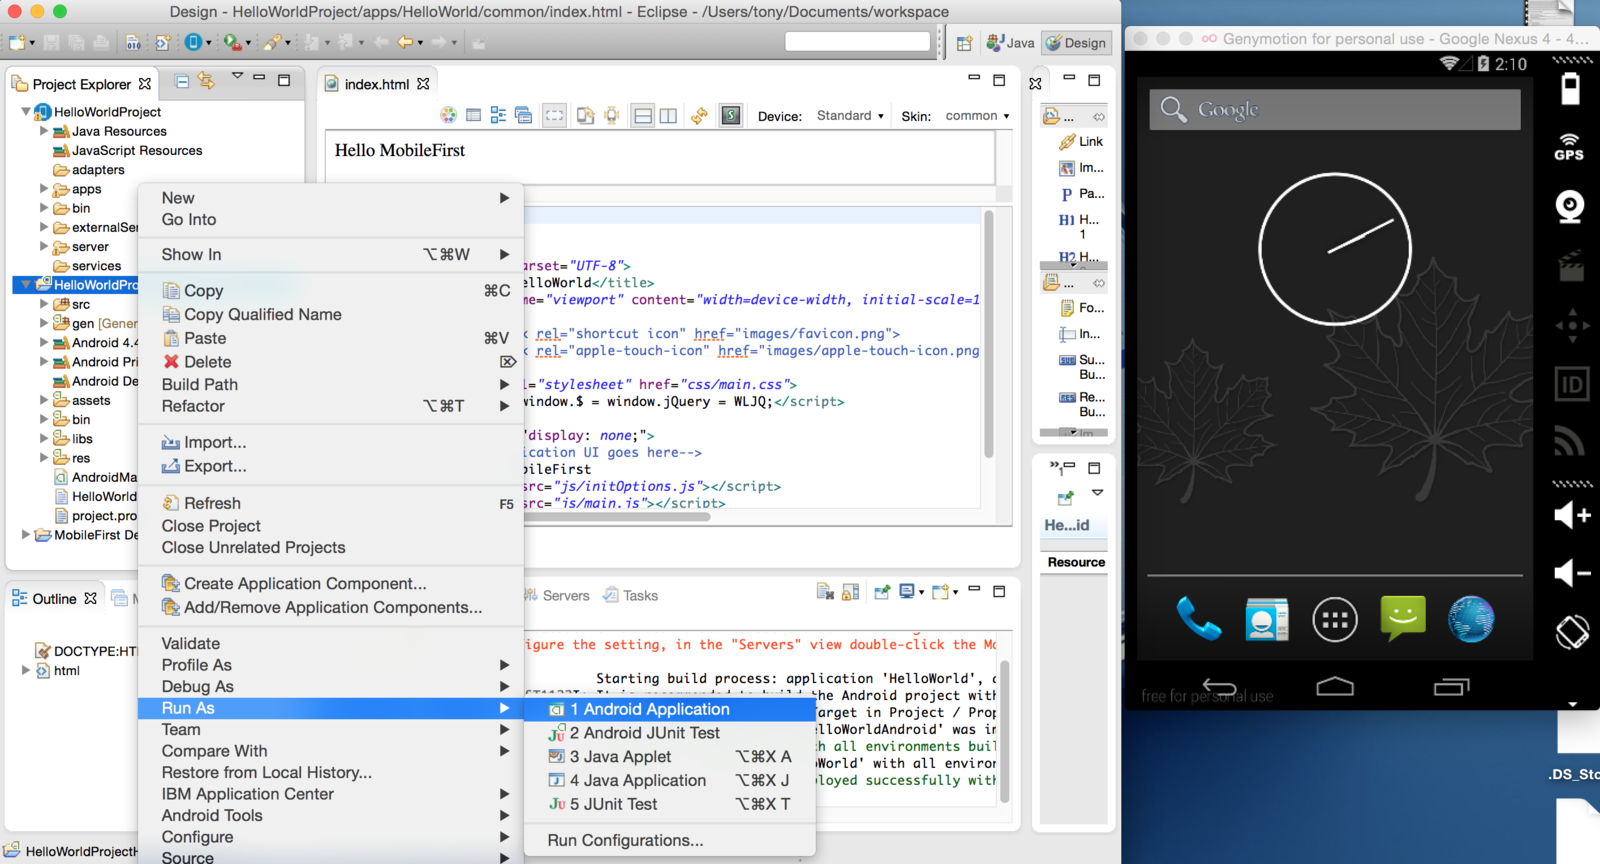
Task: Open Android contacts app
Action: coord(1266,620)
